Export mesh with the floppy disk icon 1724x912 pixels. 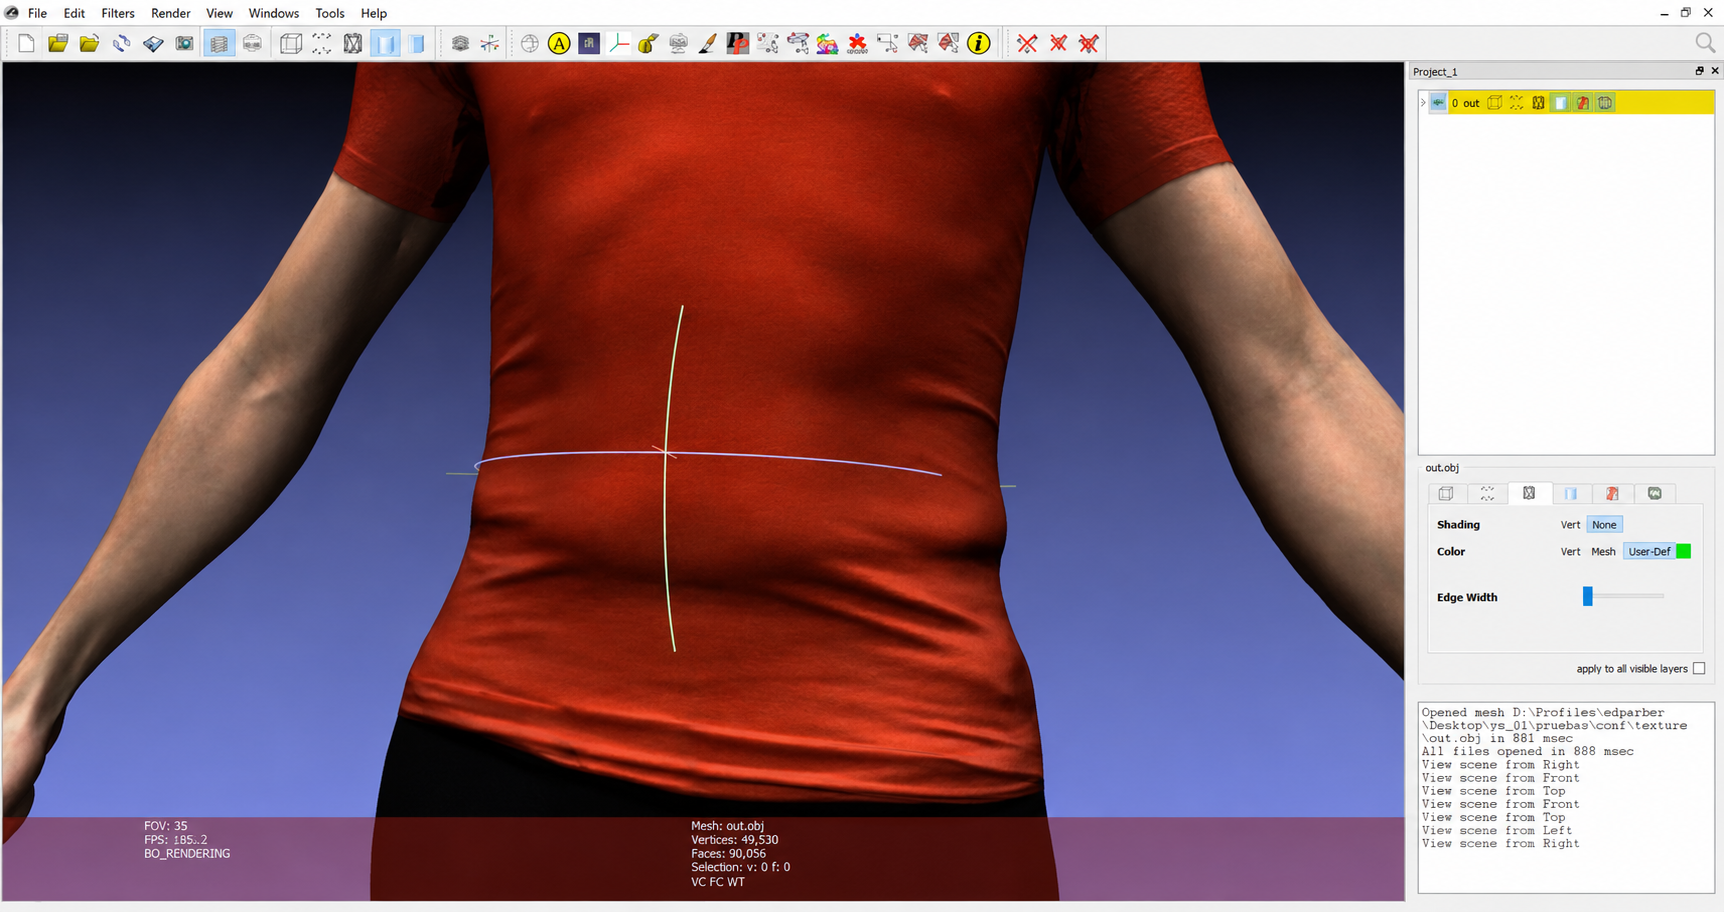pyautogui.click(x=153, y=43)
